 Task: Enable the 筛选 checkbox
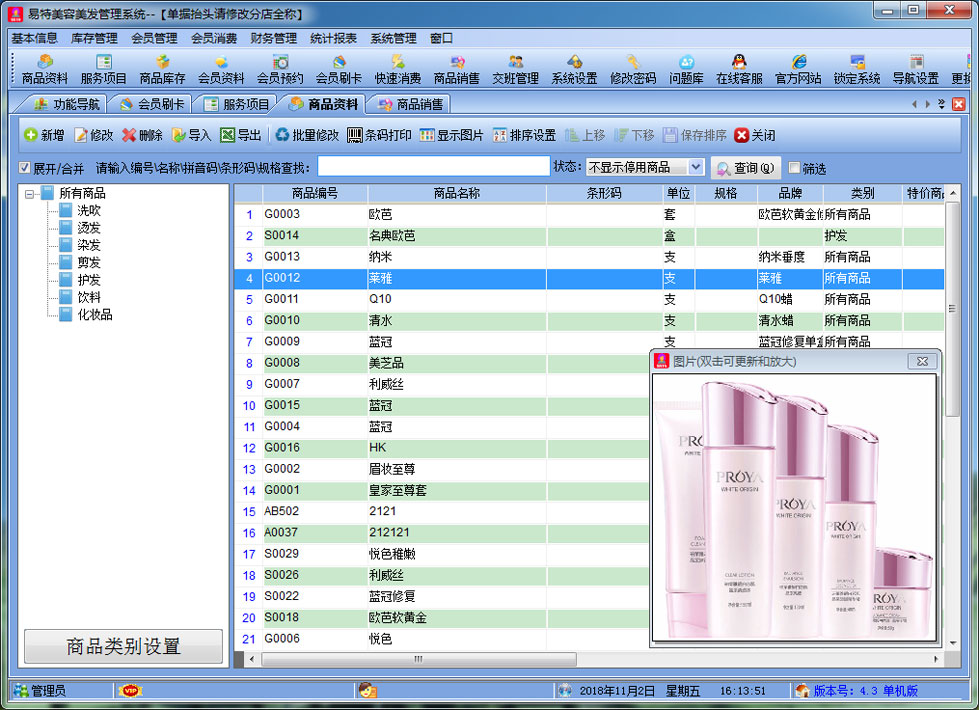(795, 168)
